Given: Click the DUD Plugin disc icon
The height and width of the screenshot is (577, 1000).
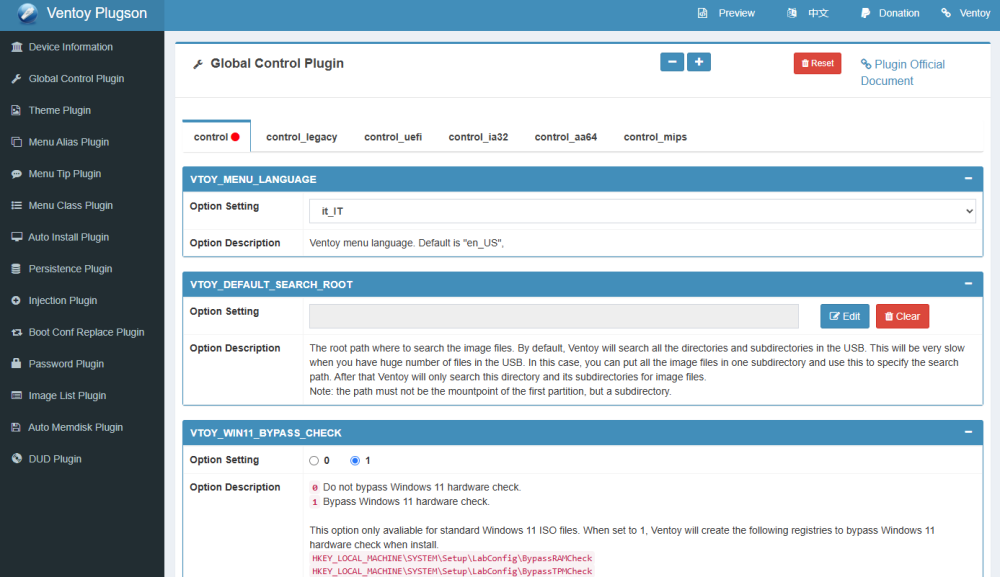Looking at the screenshot, I should click(17, 458).
